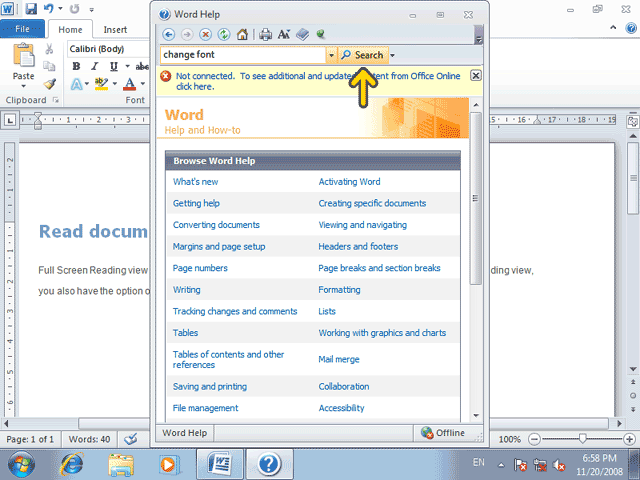Click the Search button in Word Help

363,55
